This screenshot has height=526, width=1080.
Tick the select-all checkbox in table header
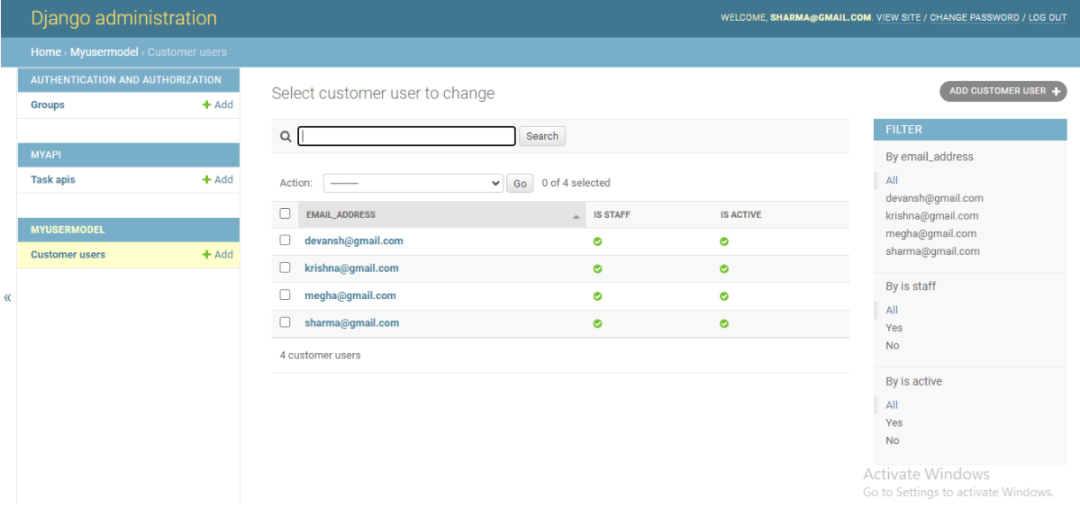(x=284, y=213)
